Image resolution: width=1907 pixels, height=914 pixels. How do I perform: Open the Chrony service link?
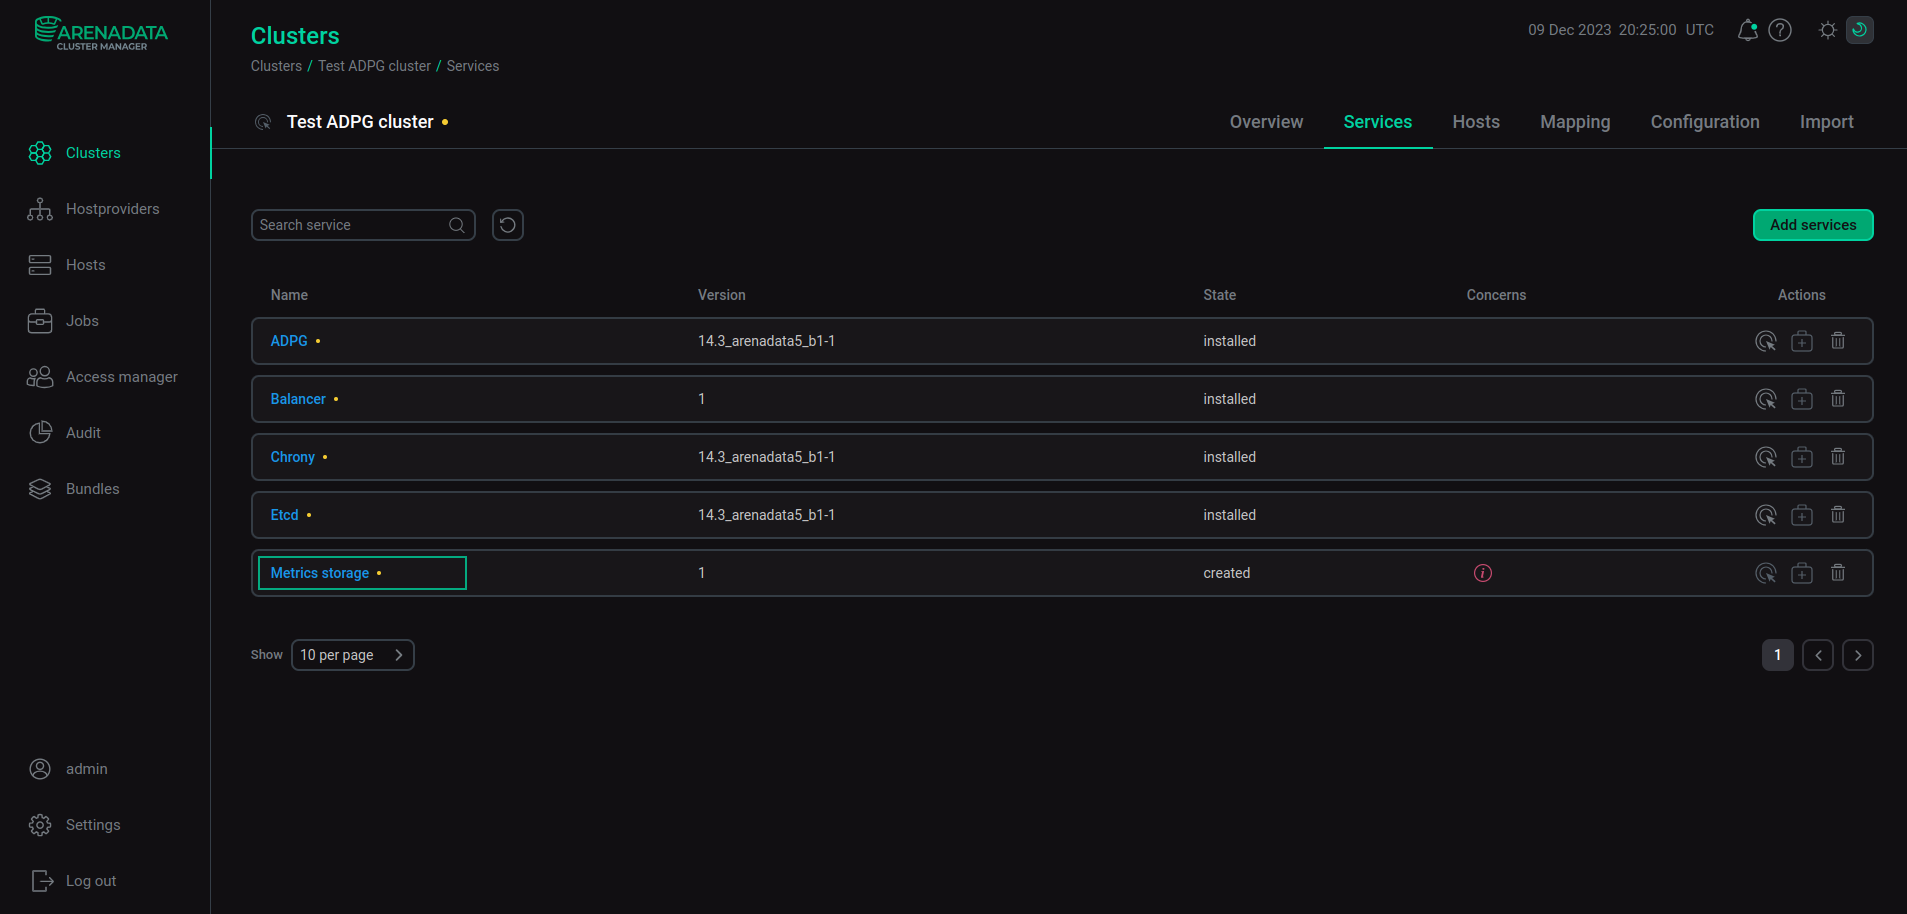292,457
